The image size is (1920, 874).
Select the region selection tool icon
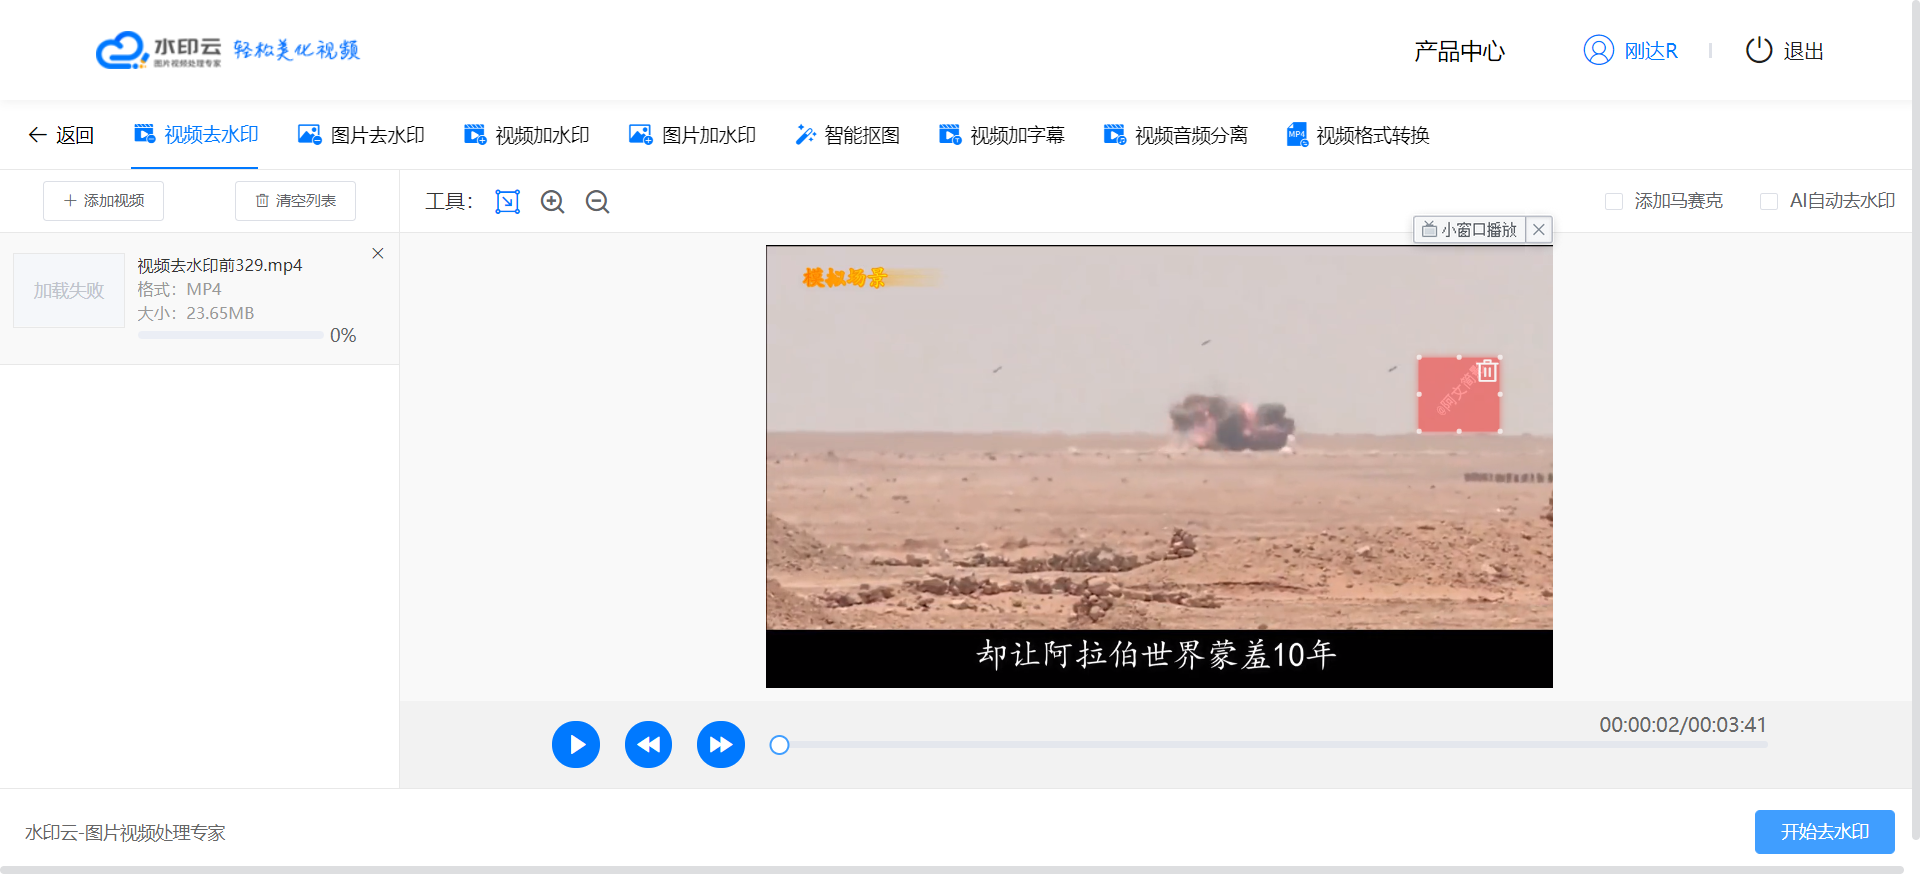point(508,202)
